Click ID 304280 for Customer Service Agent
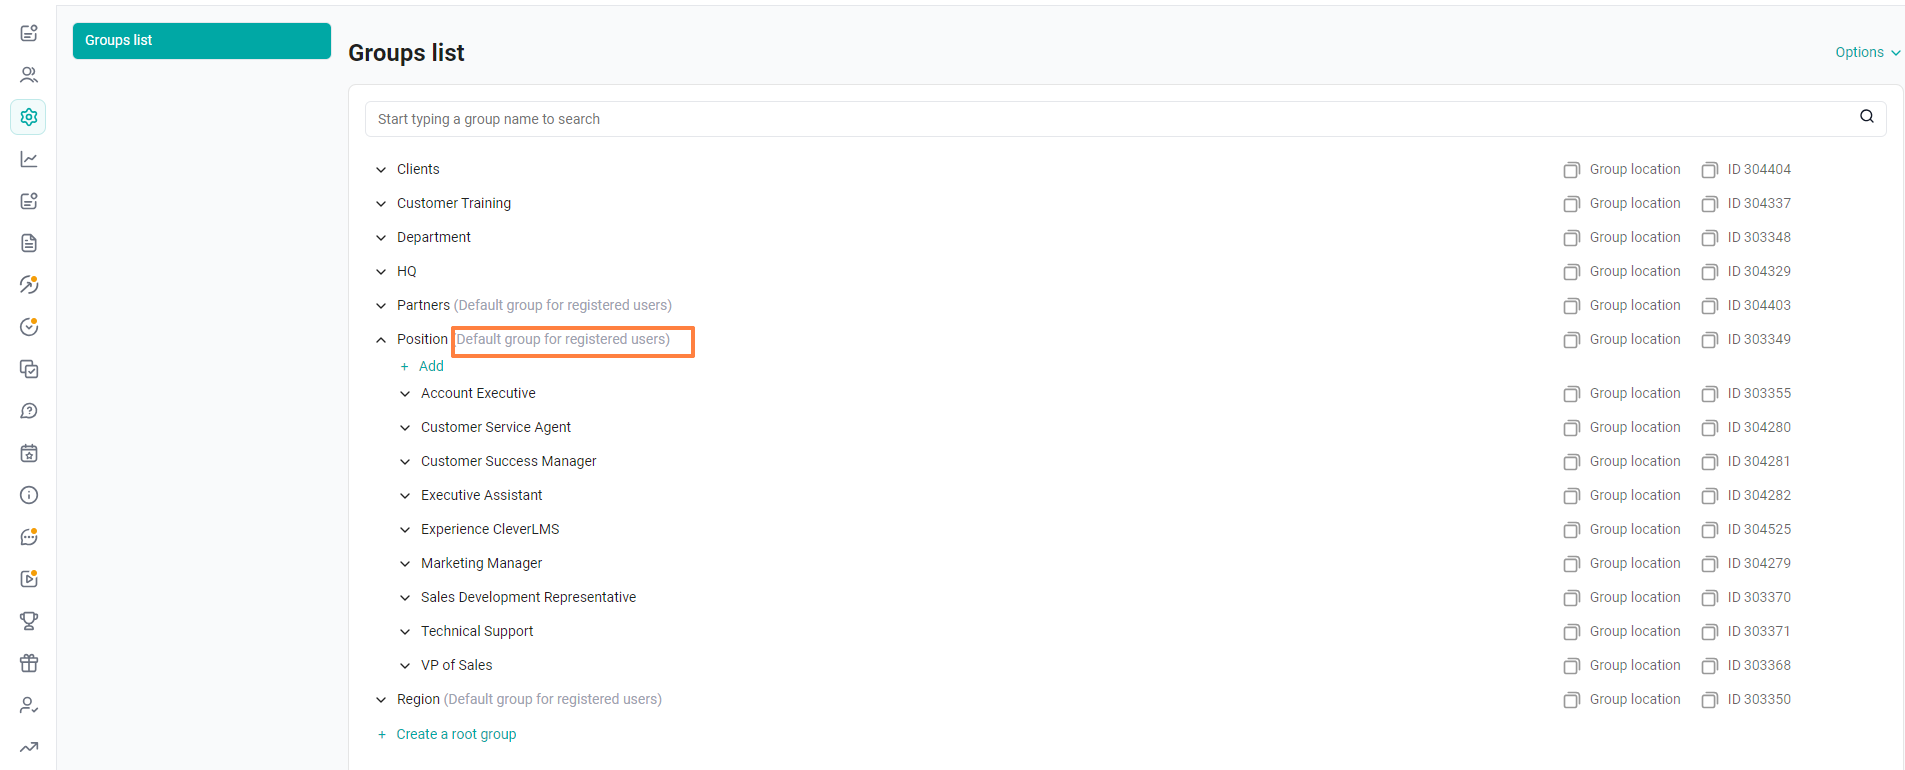Viewport: 1905px width, 770px height. click(x=1759, y=427)
